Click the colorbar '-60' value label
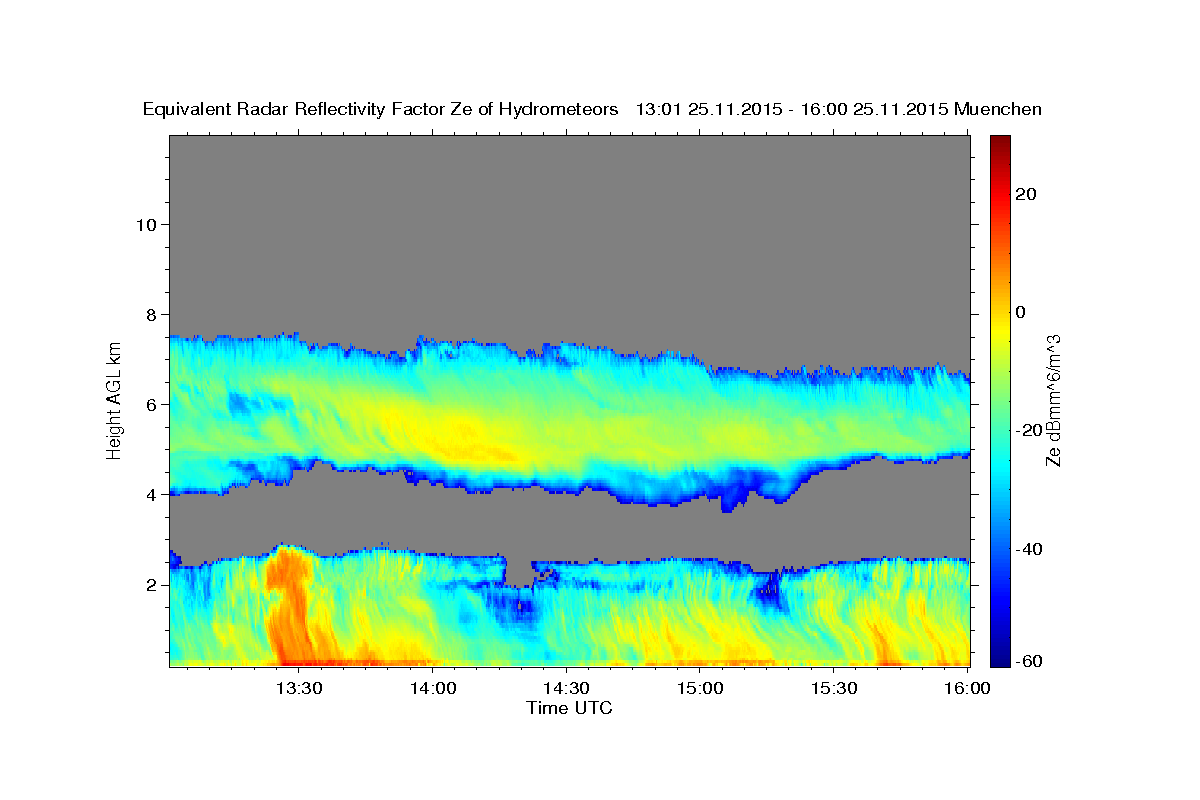Screen dimensions: 1200x800 1029,661
